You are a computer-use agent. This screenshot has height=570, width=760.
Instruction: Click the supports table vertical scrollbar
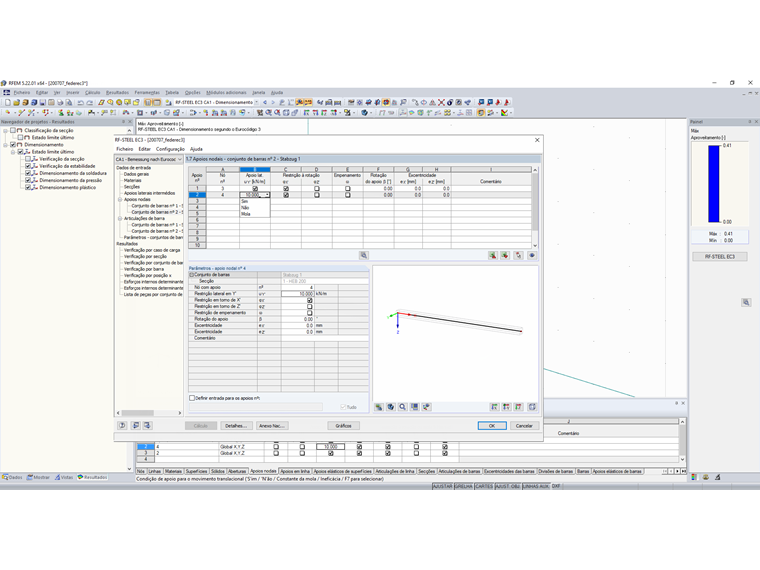click(535, 207)
